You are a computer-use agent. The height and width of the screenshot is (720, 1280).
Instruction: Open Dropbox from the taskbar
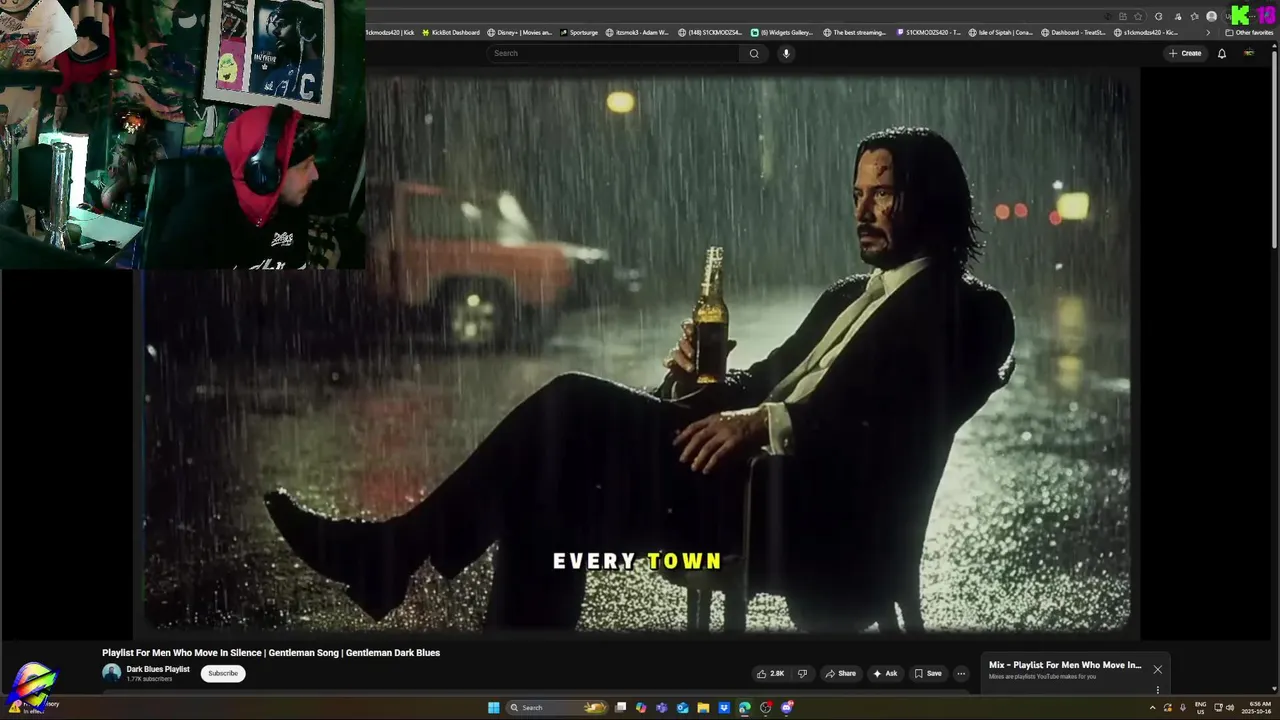click(x=724, y=707)
